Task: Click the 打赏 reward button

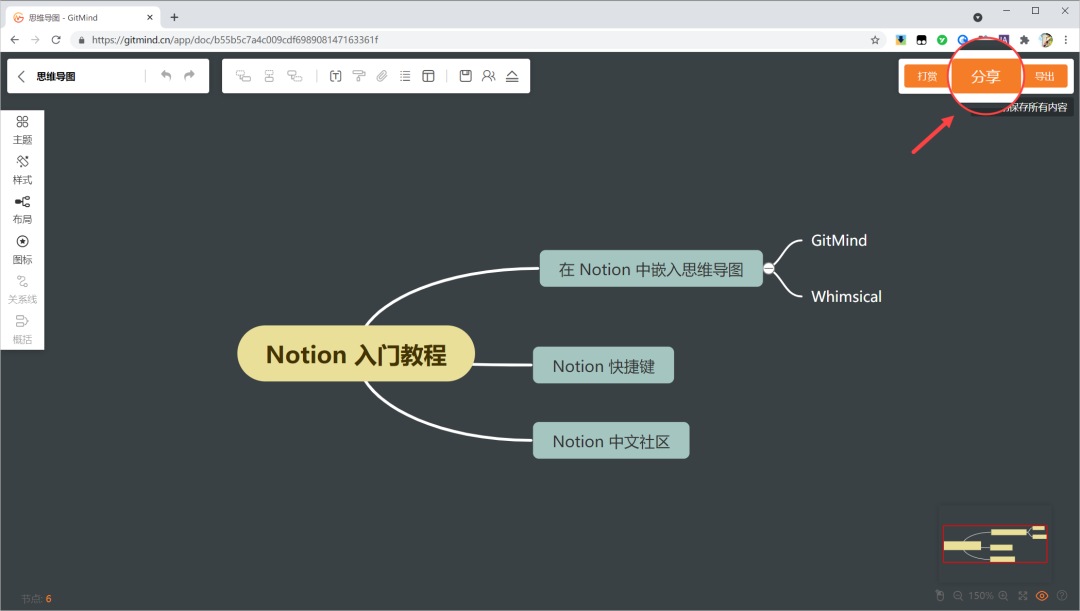Action: [927, 76]
